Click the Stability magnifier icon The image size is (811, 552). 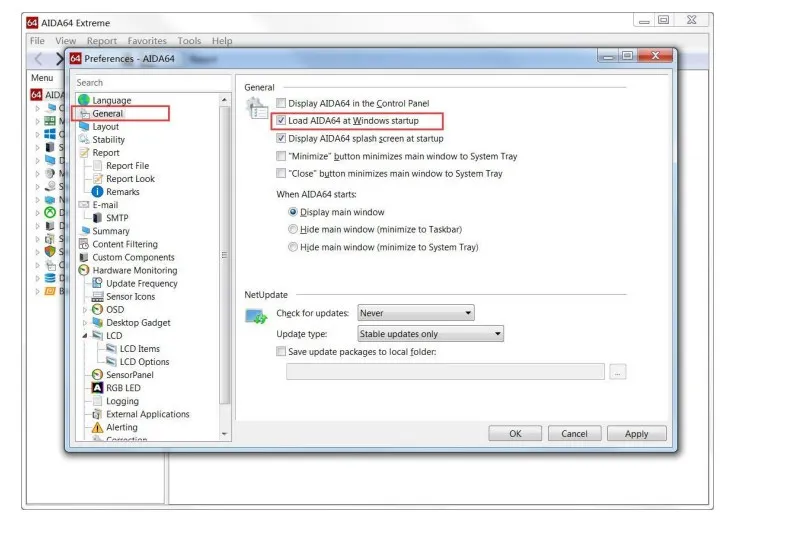[84, 139]
